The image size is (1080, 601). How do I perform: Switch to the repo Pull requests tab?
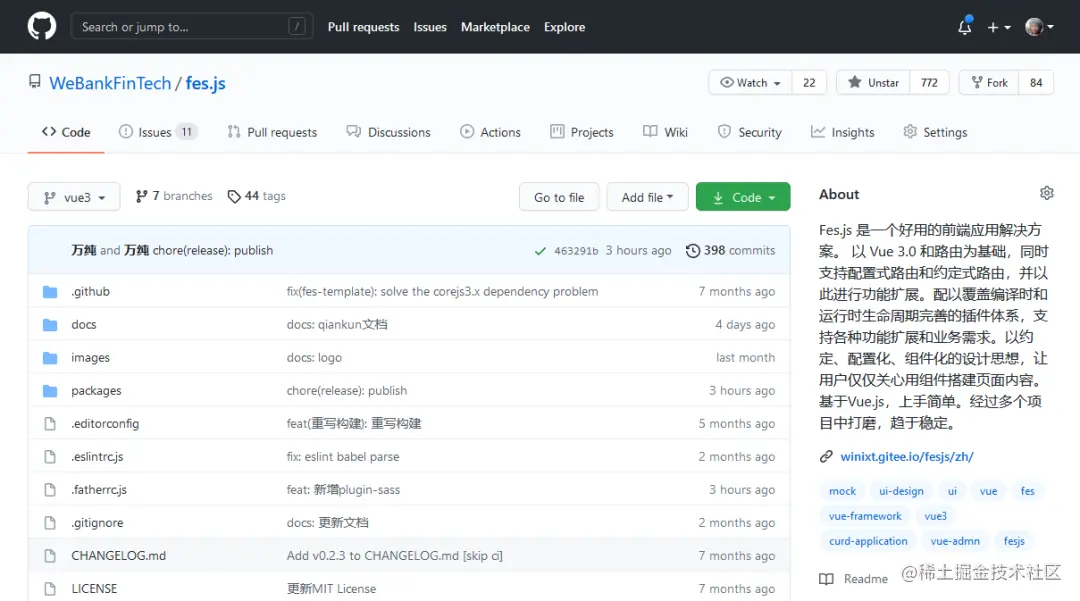point(272,132)
